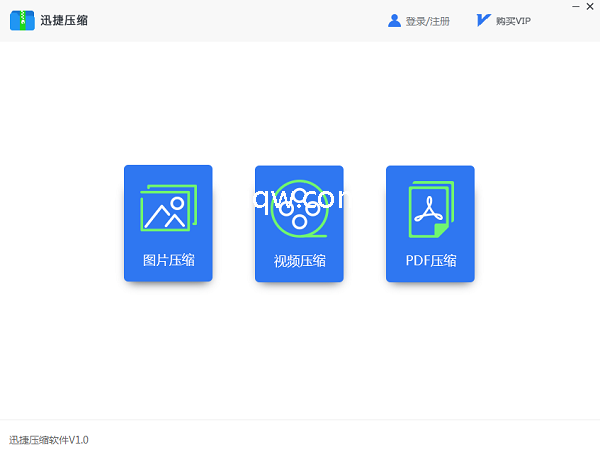Open the 购买VIP purchase link

pyautogui.click(x=513, y=21)
